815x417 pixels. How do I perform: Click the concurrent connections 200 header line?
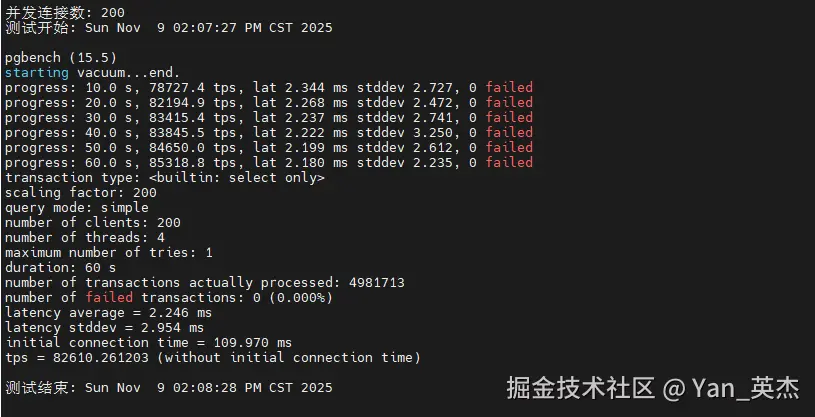[65, 12]
